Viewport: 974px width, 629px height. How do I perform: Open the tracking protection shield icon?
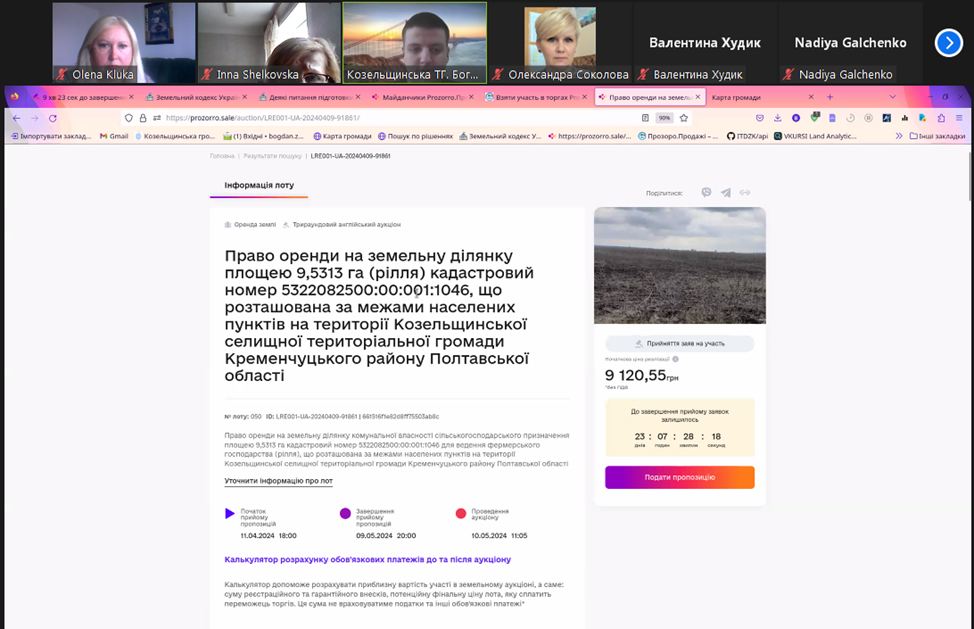coord(129,118)
